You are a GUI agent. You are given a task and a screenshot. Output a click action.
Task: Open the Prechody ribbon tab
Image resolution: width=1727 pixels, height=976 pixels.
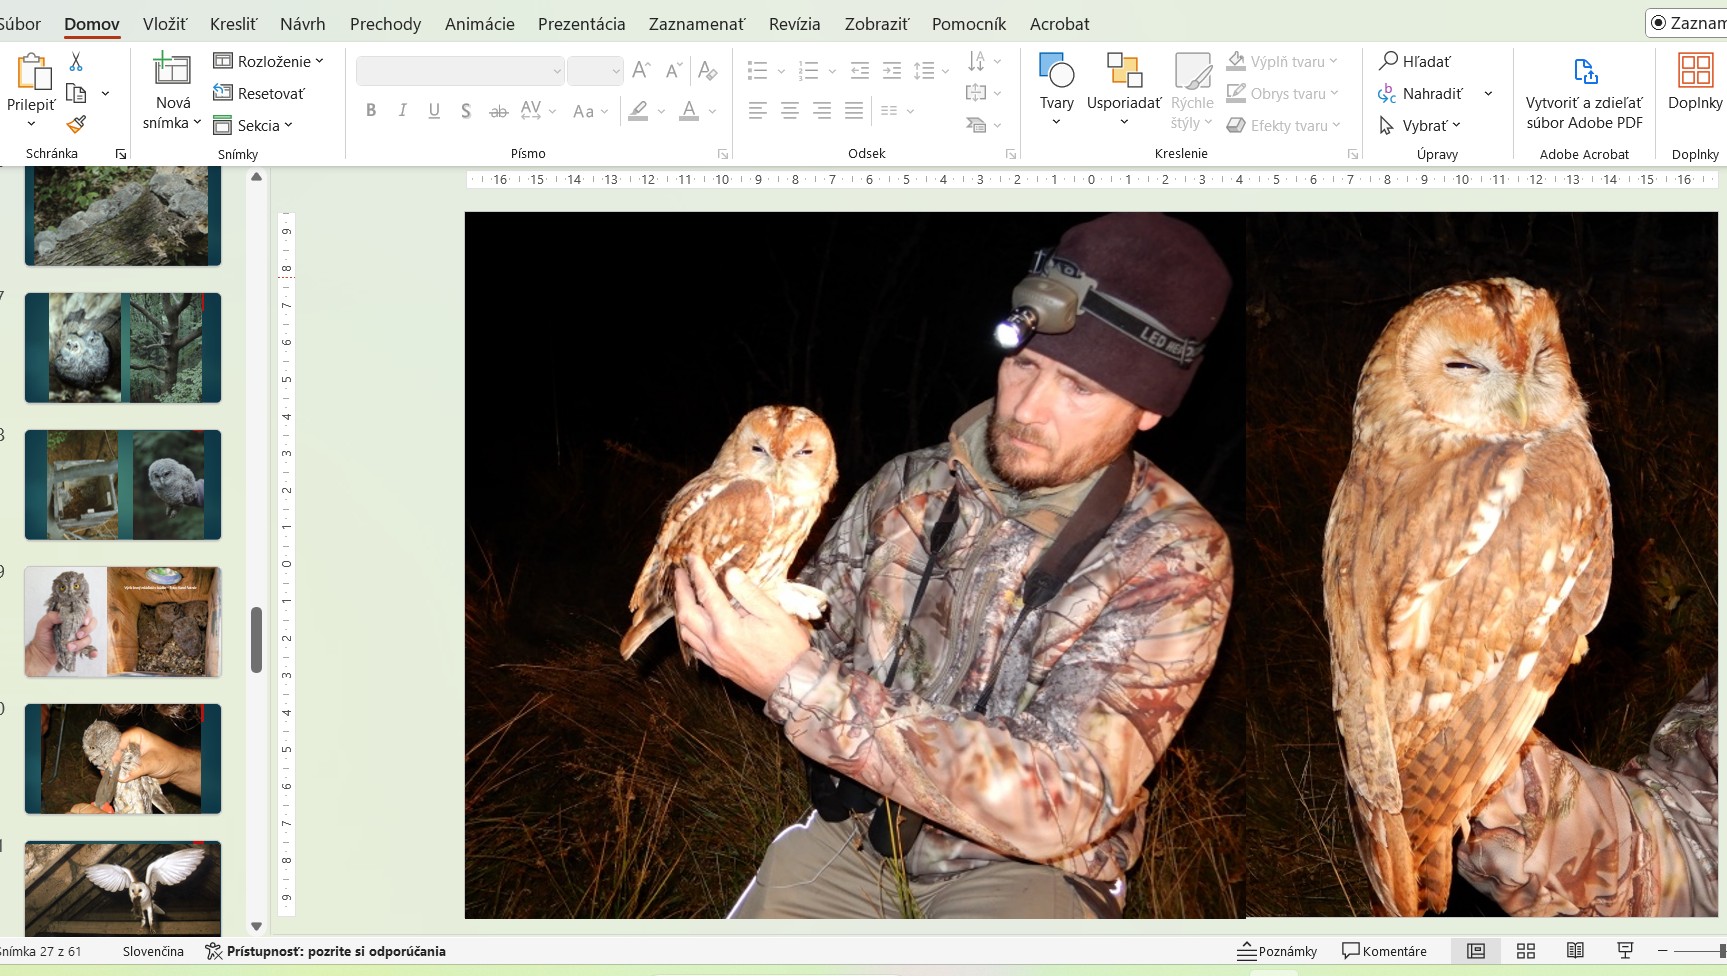[x=385, y=24]
